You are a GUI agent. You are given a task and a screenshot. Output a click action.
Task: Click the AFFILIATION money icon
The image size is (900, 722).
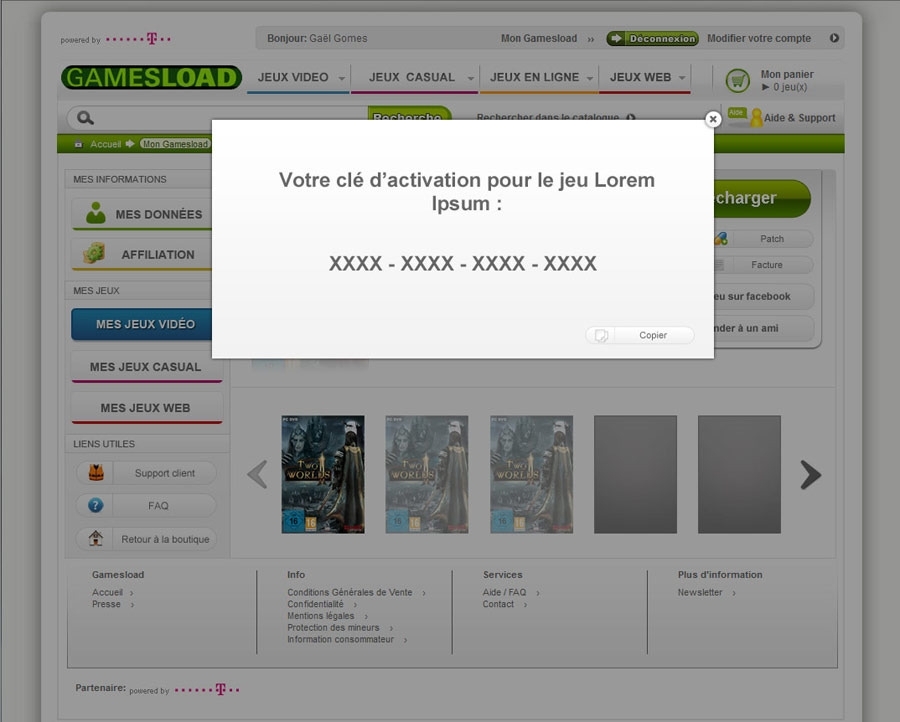pos(94,253)
